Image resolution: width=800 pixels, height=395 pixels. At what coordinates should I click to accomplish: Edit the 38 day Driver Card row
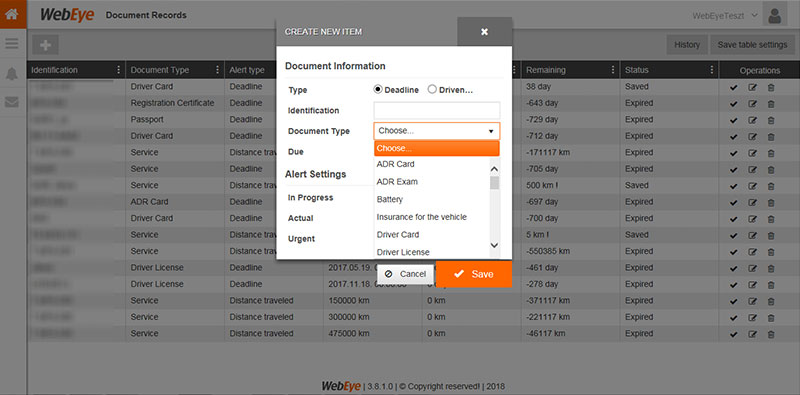click(x=752, y=87)
